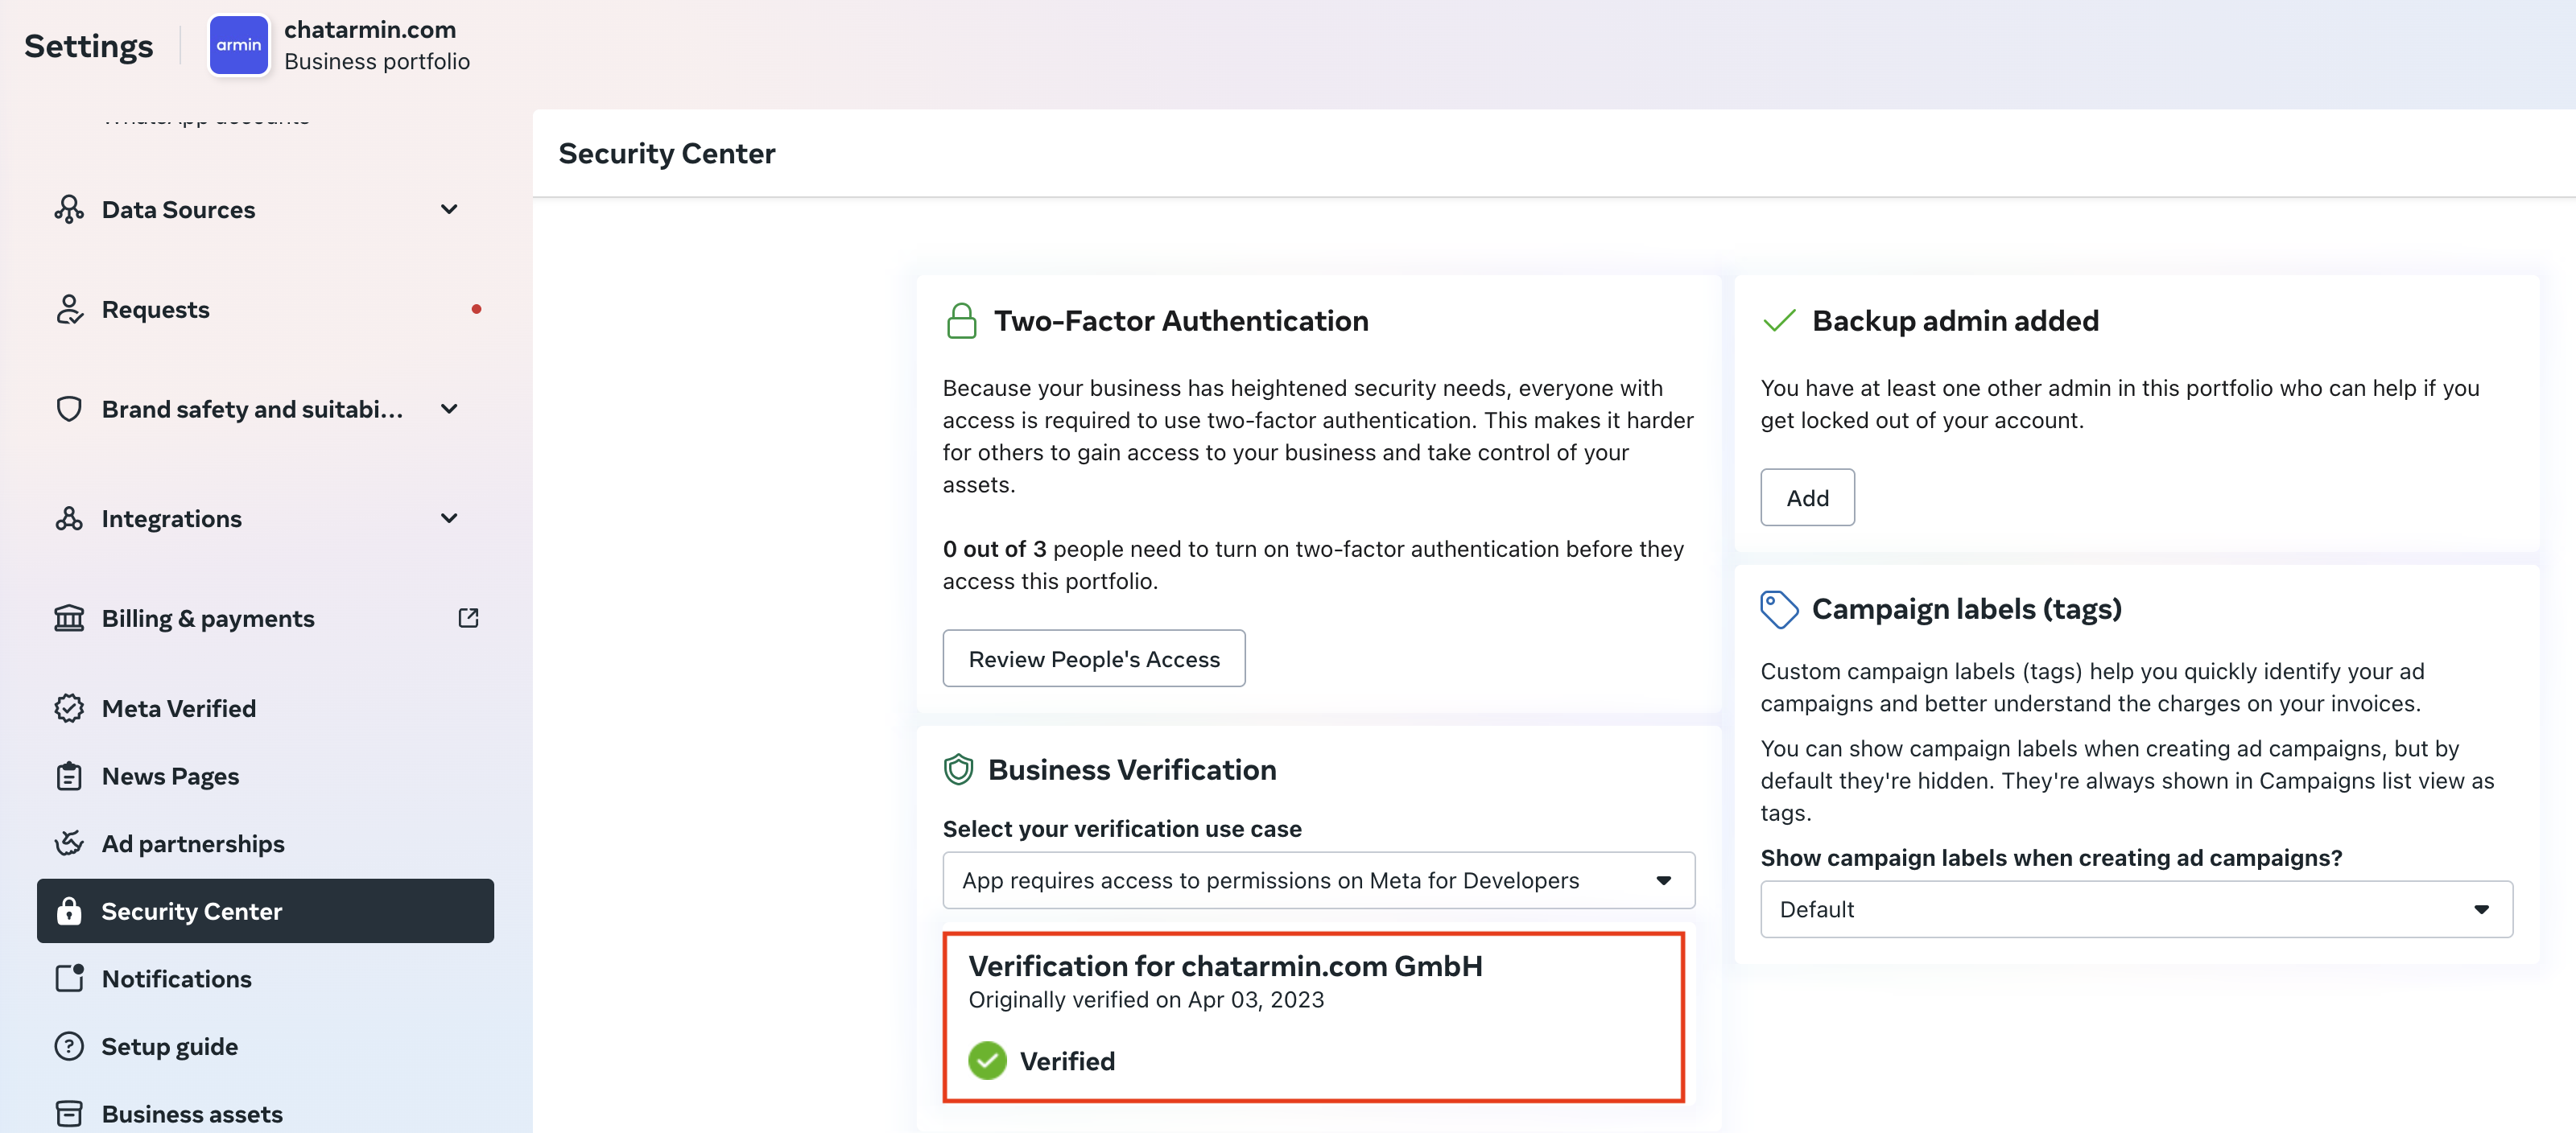The image size is (2576, 1133).
Task: Click the Meta Verified badge icon
Action: click(x=69, y=708)
